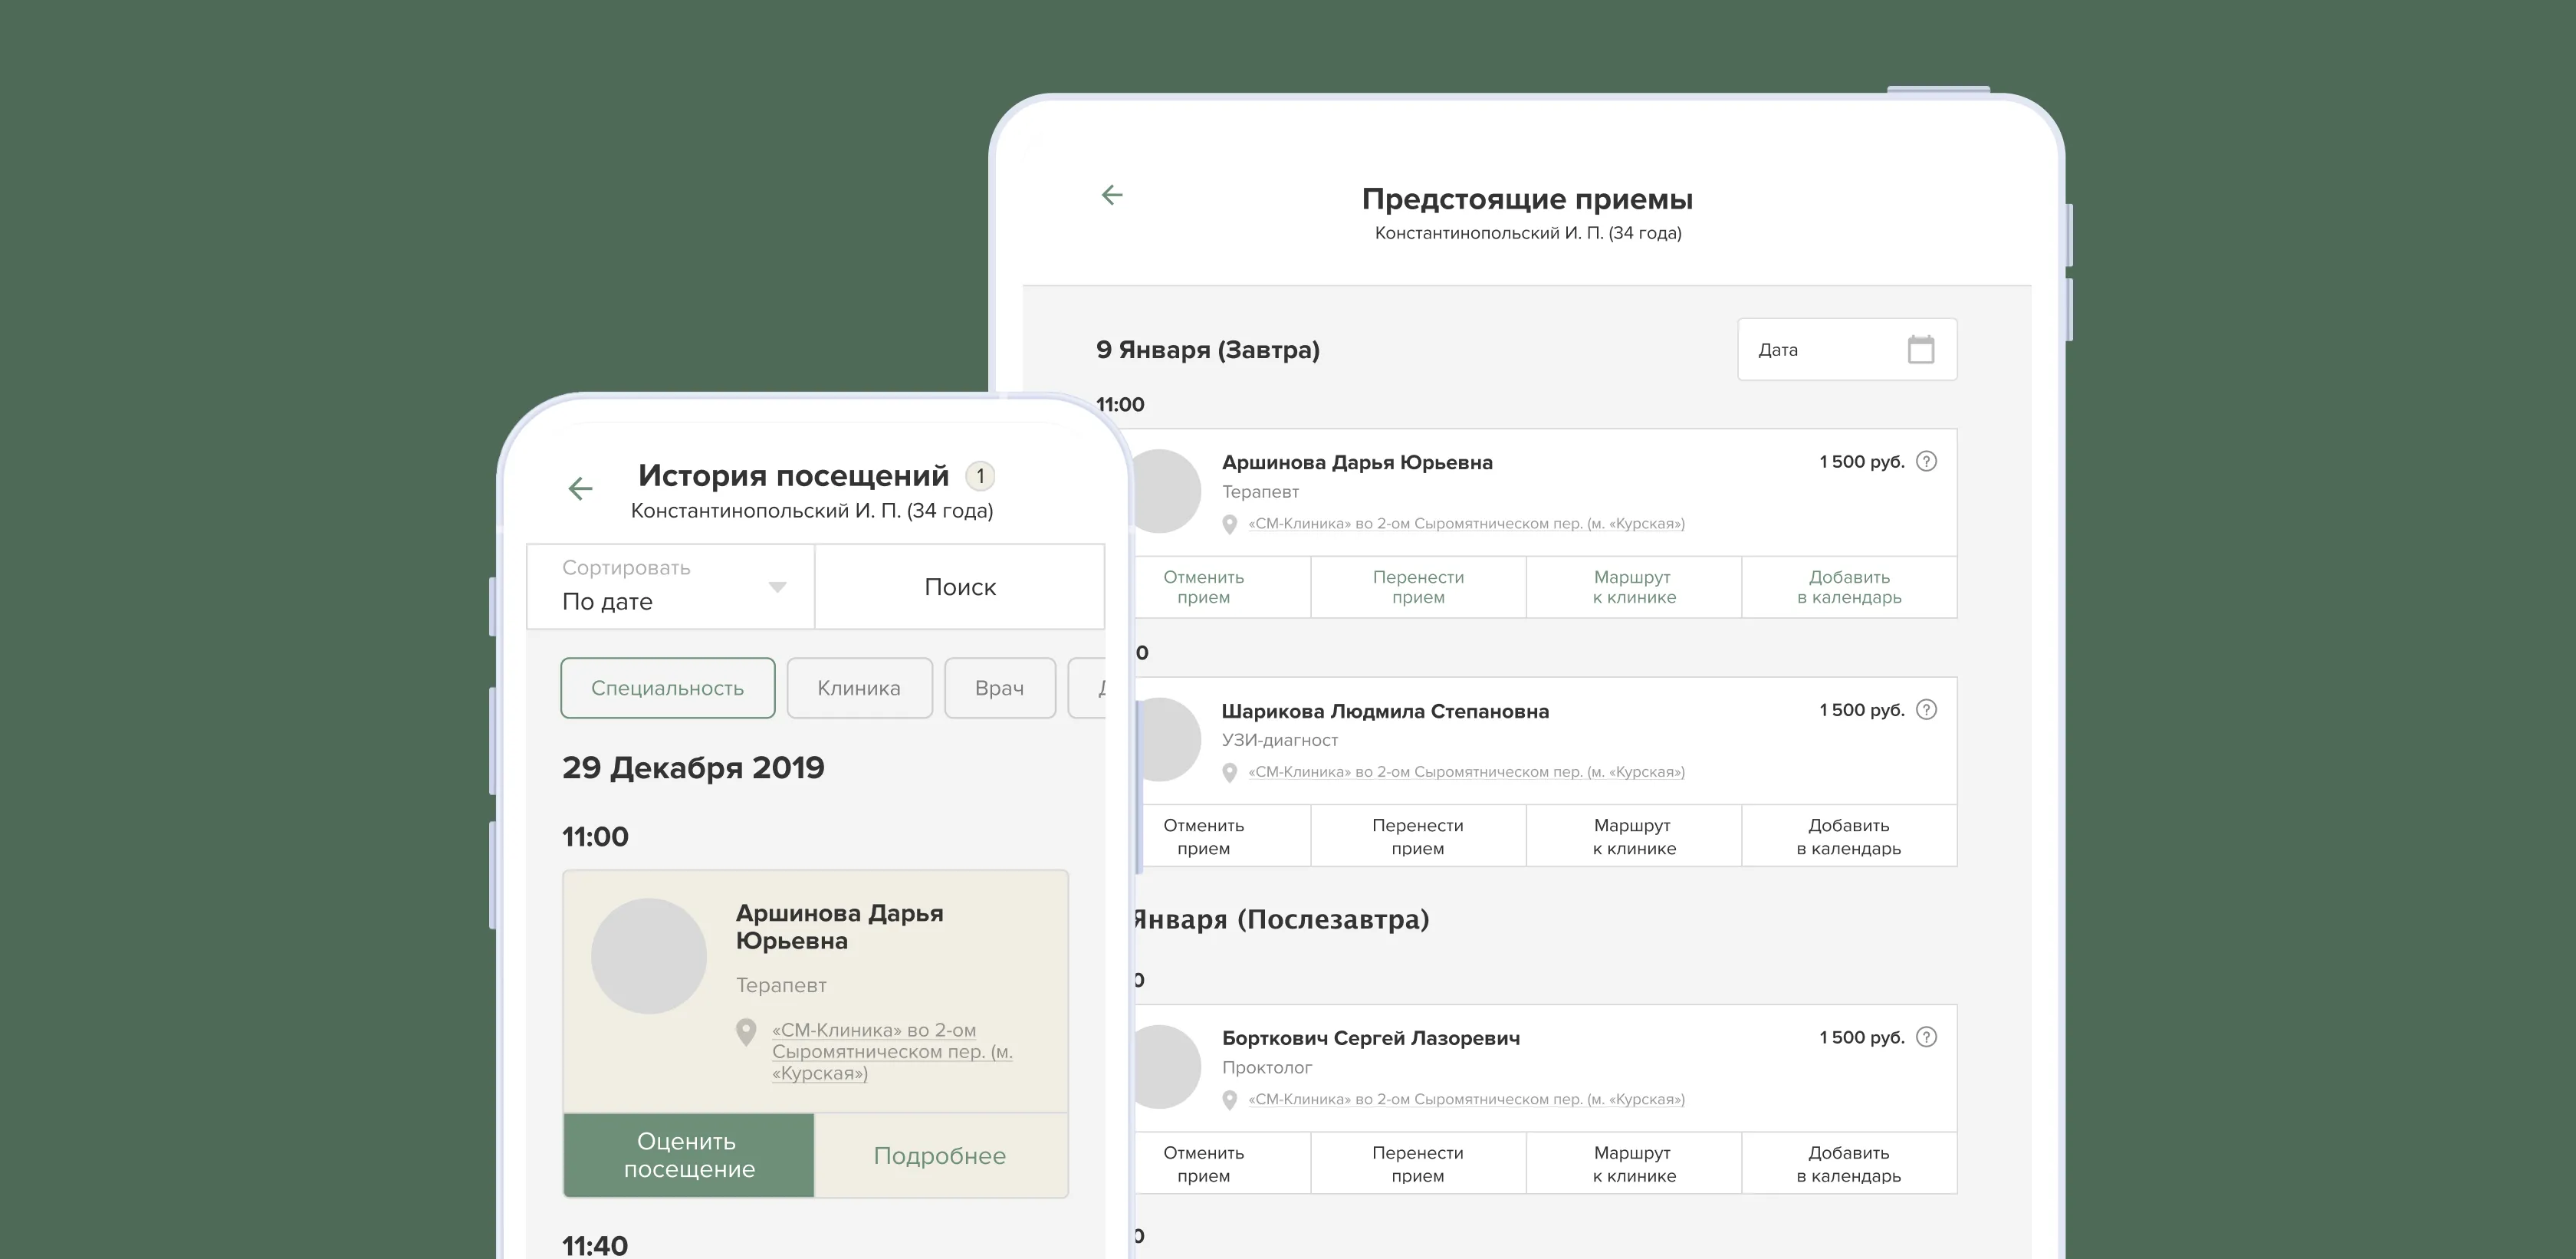2576x1259 pixels.
Task: Tap Отменить прием for the Шарикова appointment
Action: tap(1222, 836)
